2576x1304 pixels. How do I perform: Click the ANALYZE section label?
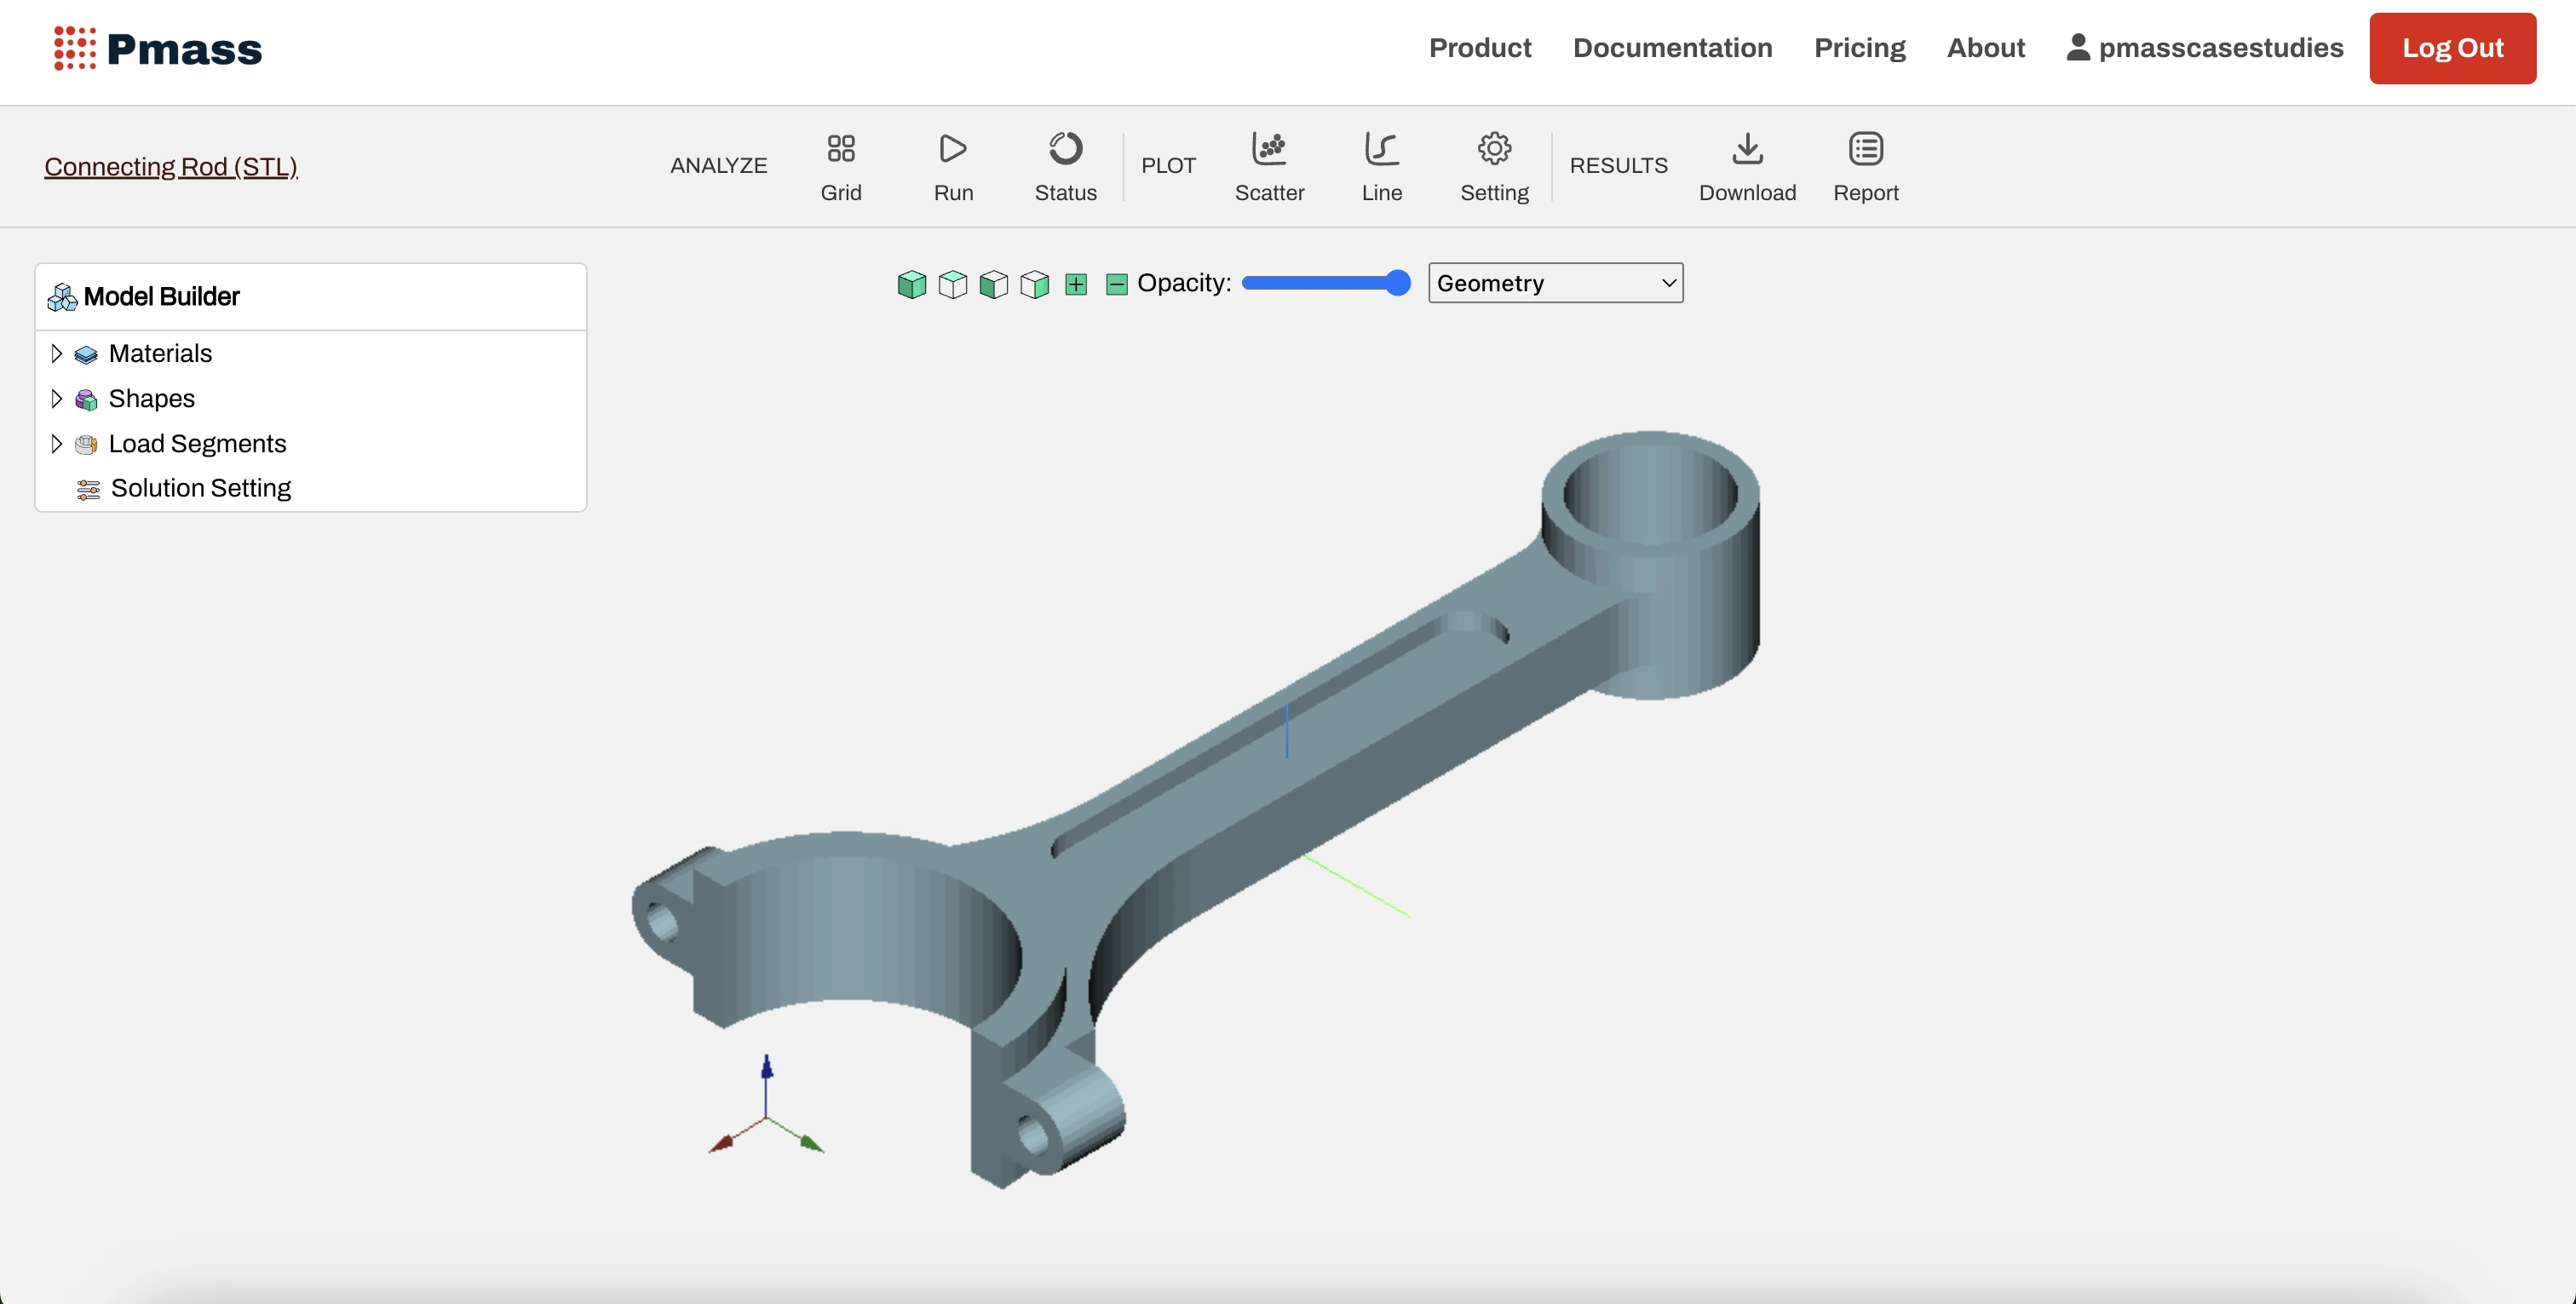pyautogui.click(x=718, y=166)
